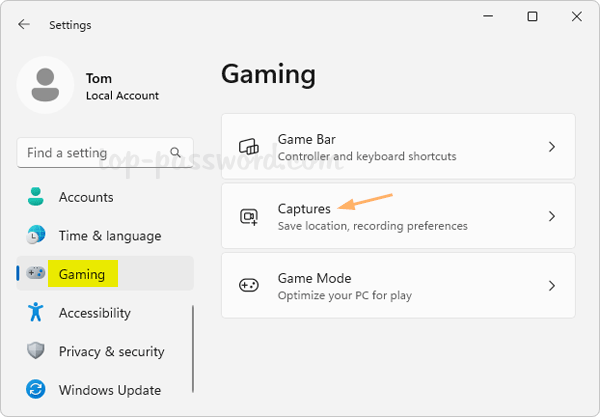This screenshot has height=417, width=600.
Task: Open Windows Update from the sidebar
Action: pyautogui.click(x=109, y=390)
